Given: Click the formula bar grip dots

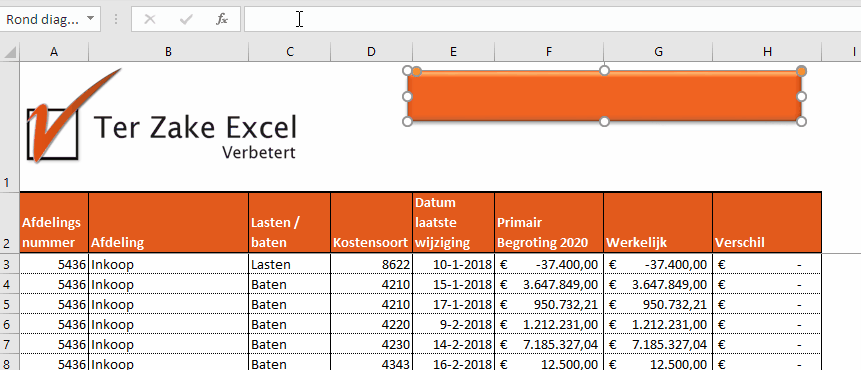Looking at the screenshot, I should (x=116, y=20).
